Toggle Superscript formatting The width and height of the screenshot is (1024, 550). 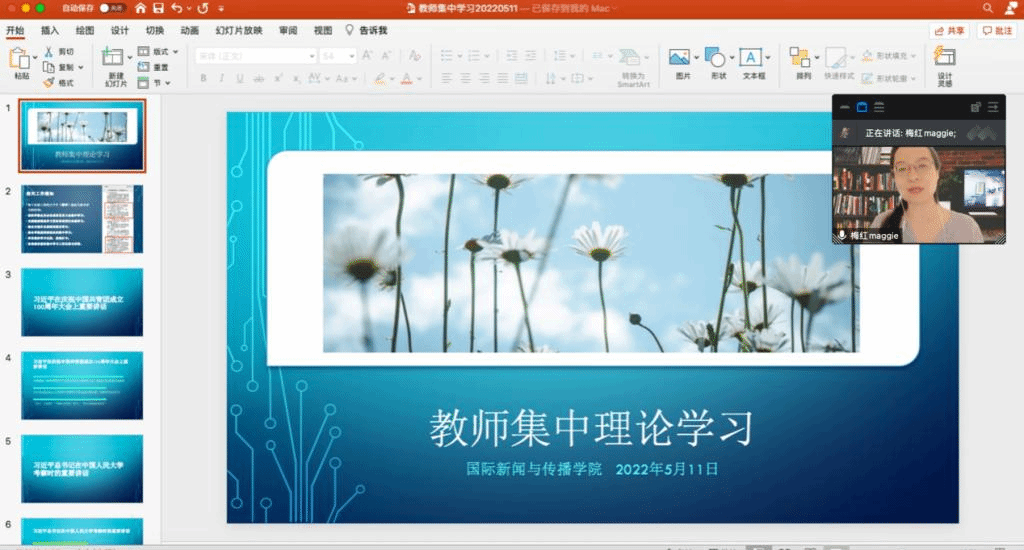(278, 78)
